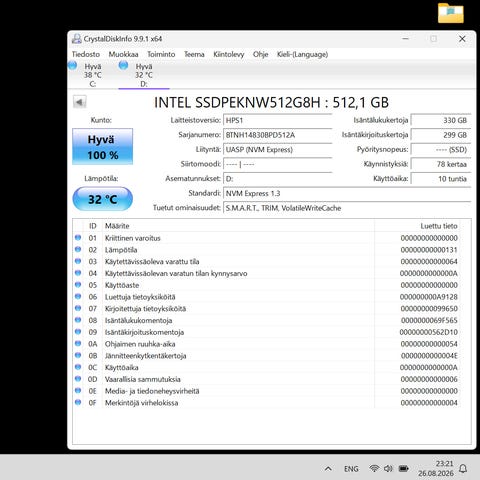Click the volume speaker tray icon
Screen dimensions: 480x480
(x=388, y=468)
